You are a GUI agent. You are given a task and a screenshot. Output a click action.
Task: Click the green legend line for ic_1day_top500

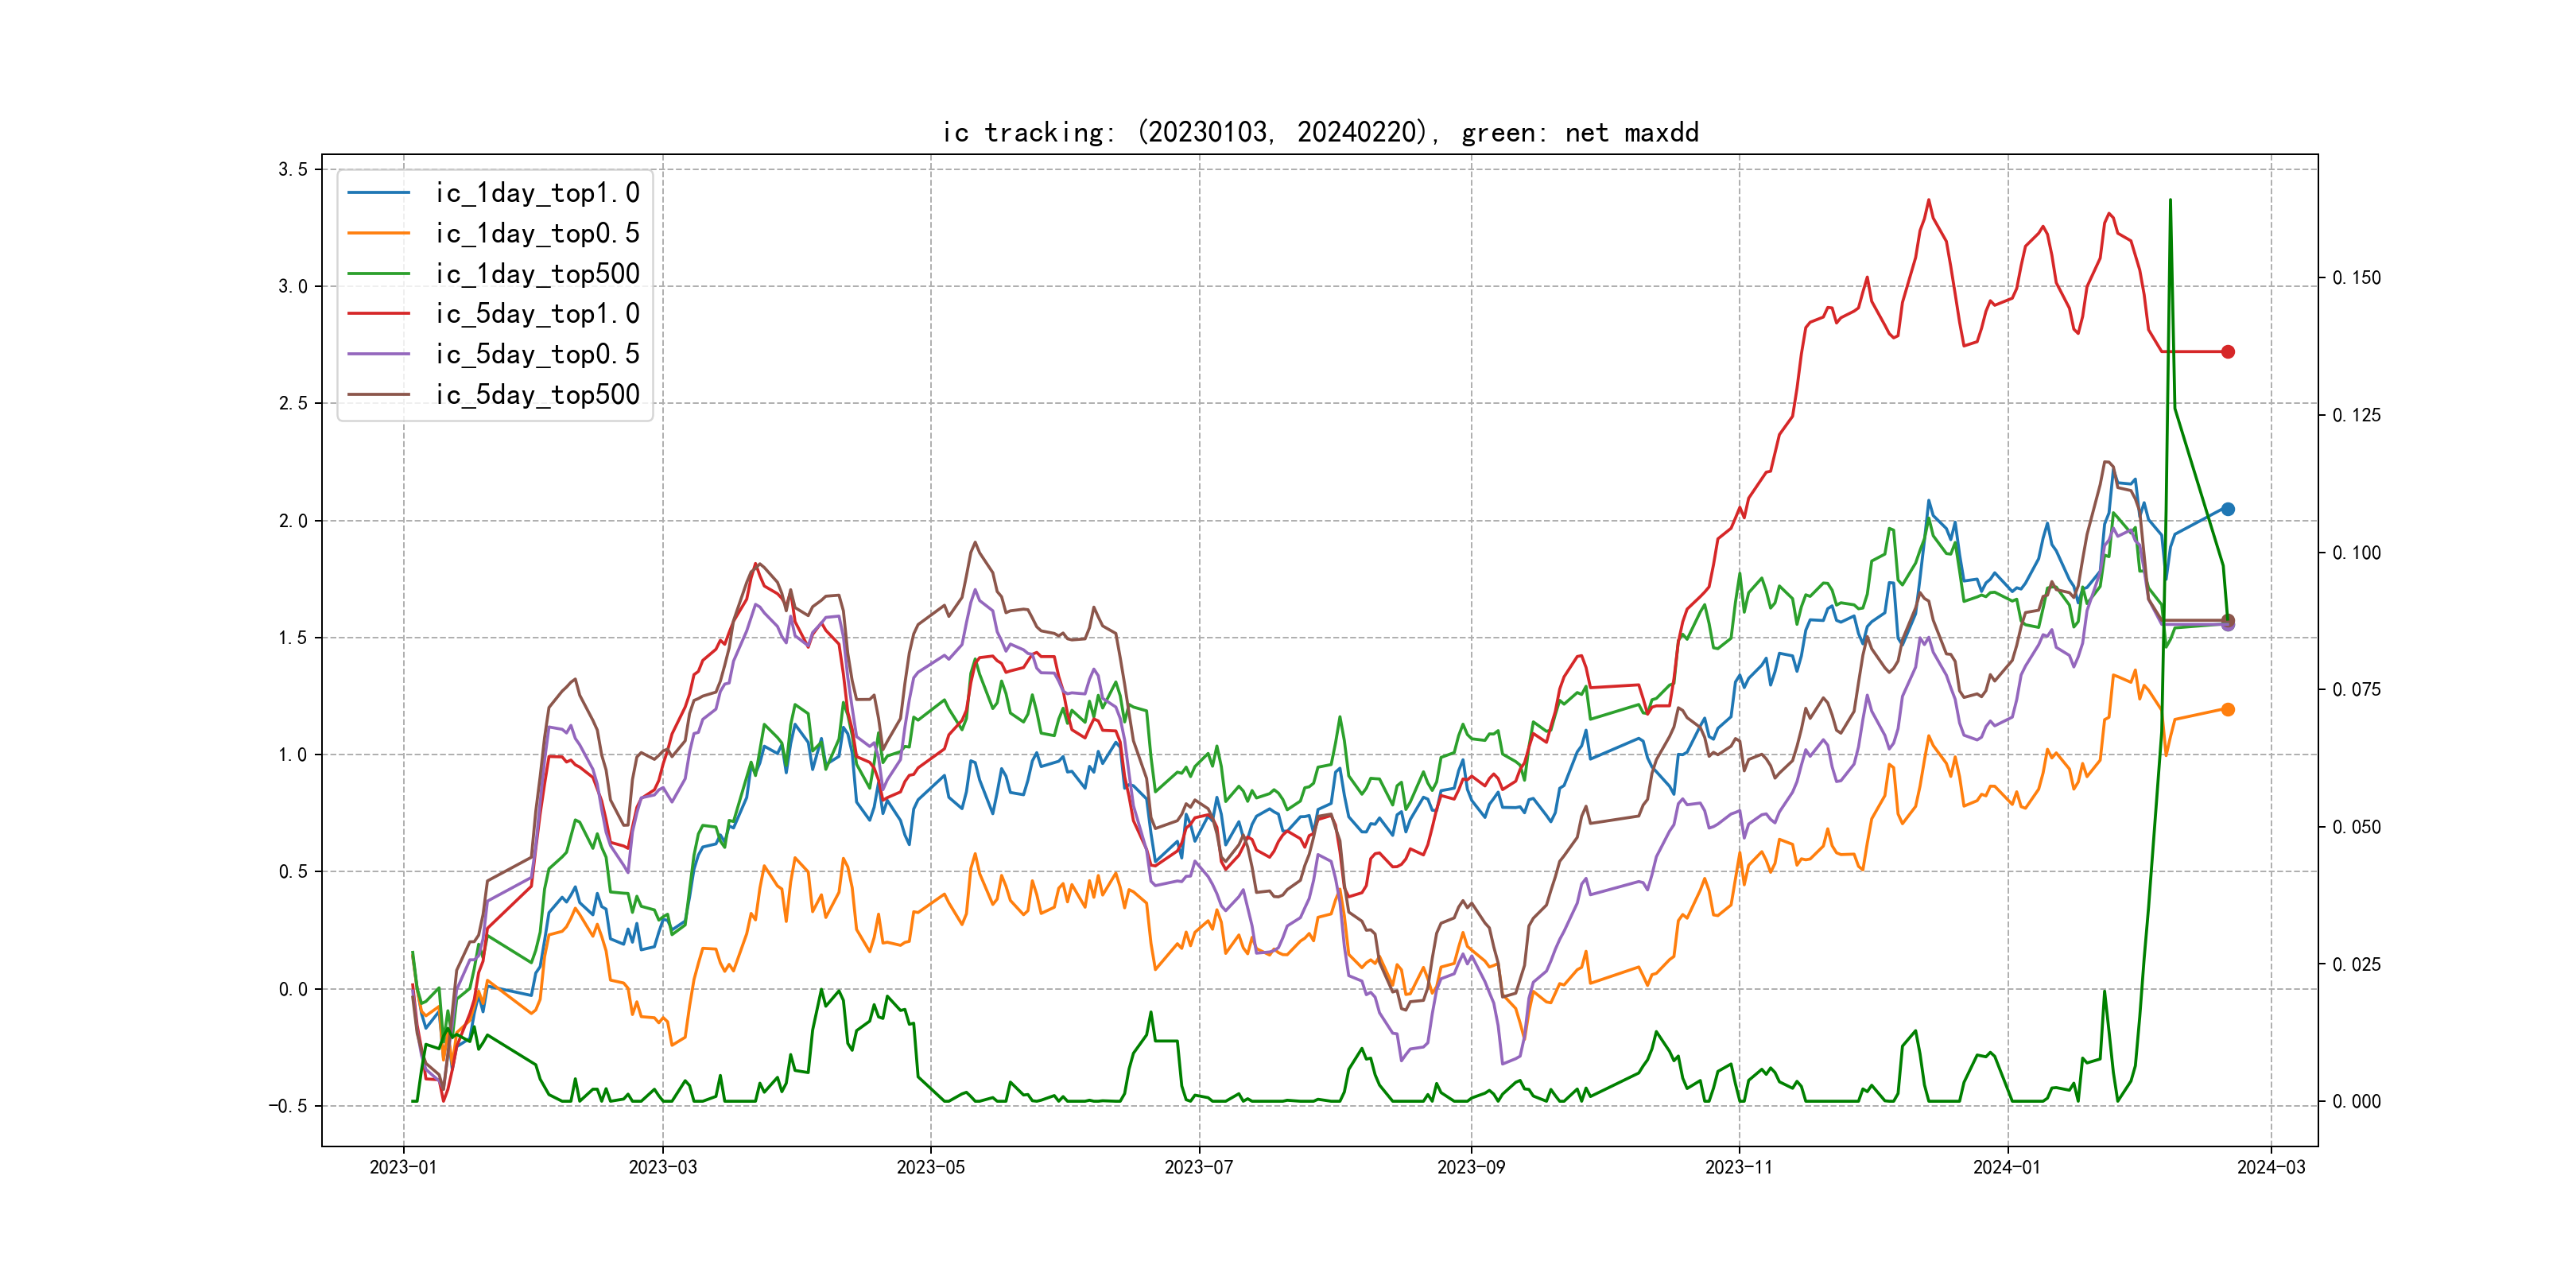coord(378,274)
